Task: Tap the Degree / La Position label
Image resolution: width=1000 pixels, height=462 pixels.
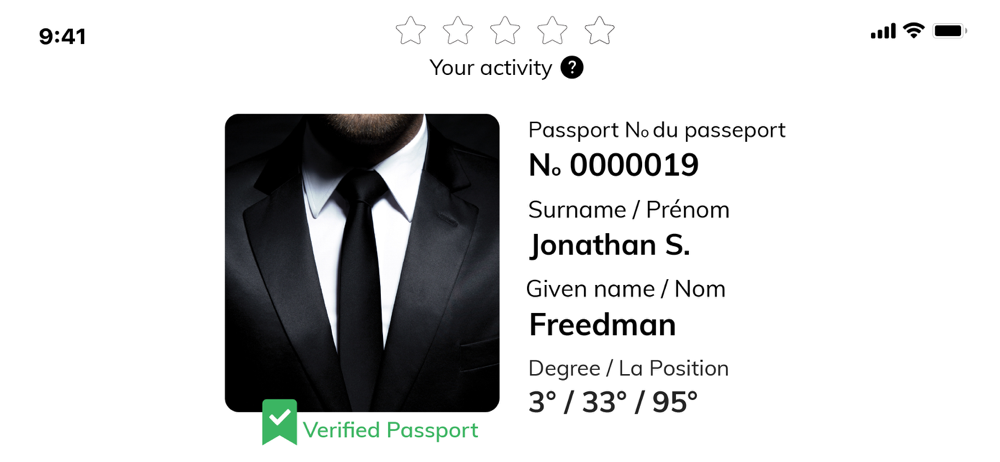Action: pyautogui.click(x=628, y=369)
